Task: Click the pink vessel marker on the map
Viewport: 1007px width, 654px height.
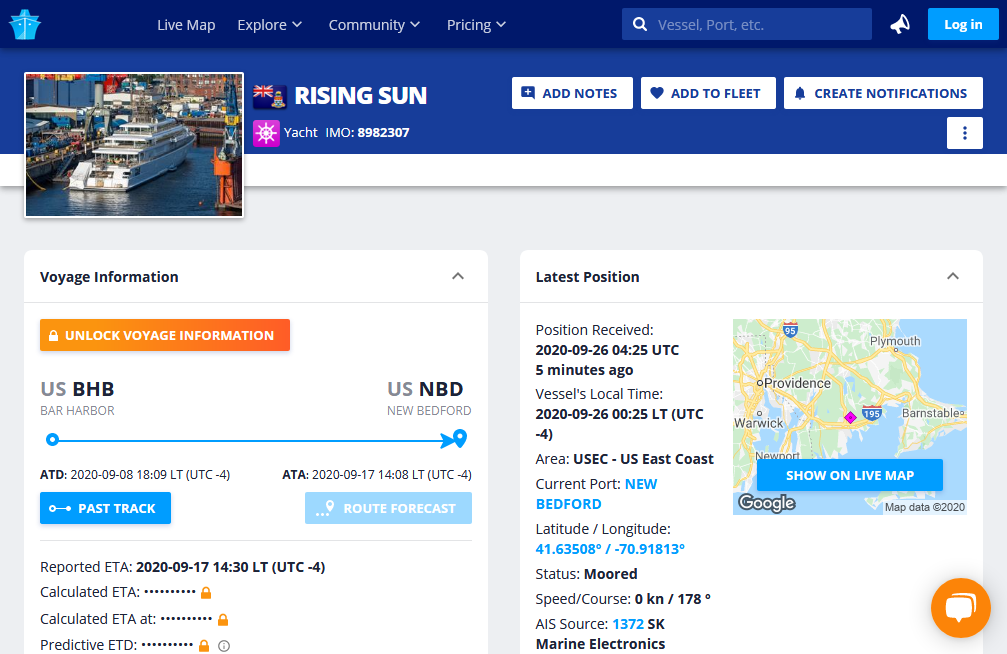Action: 850,418
